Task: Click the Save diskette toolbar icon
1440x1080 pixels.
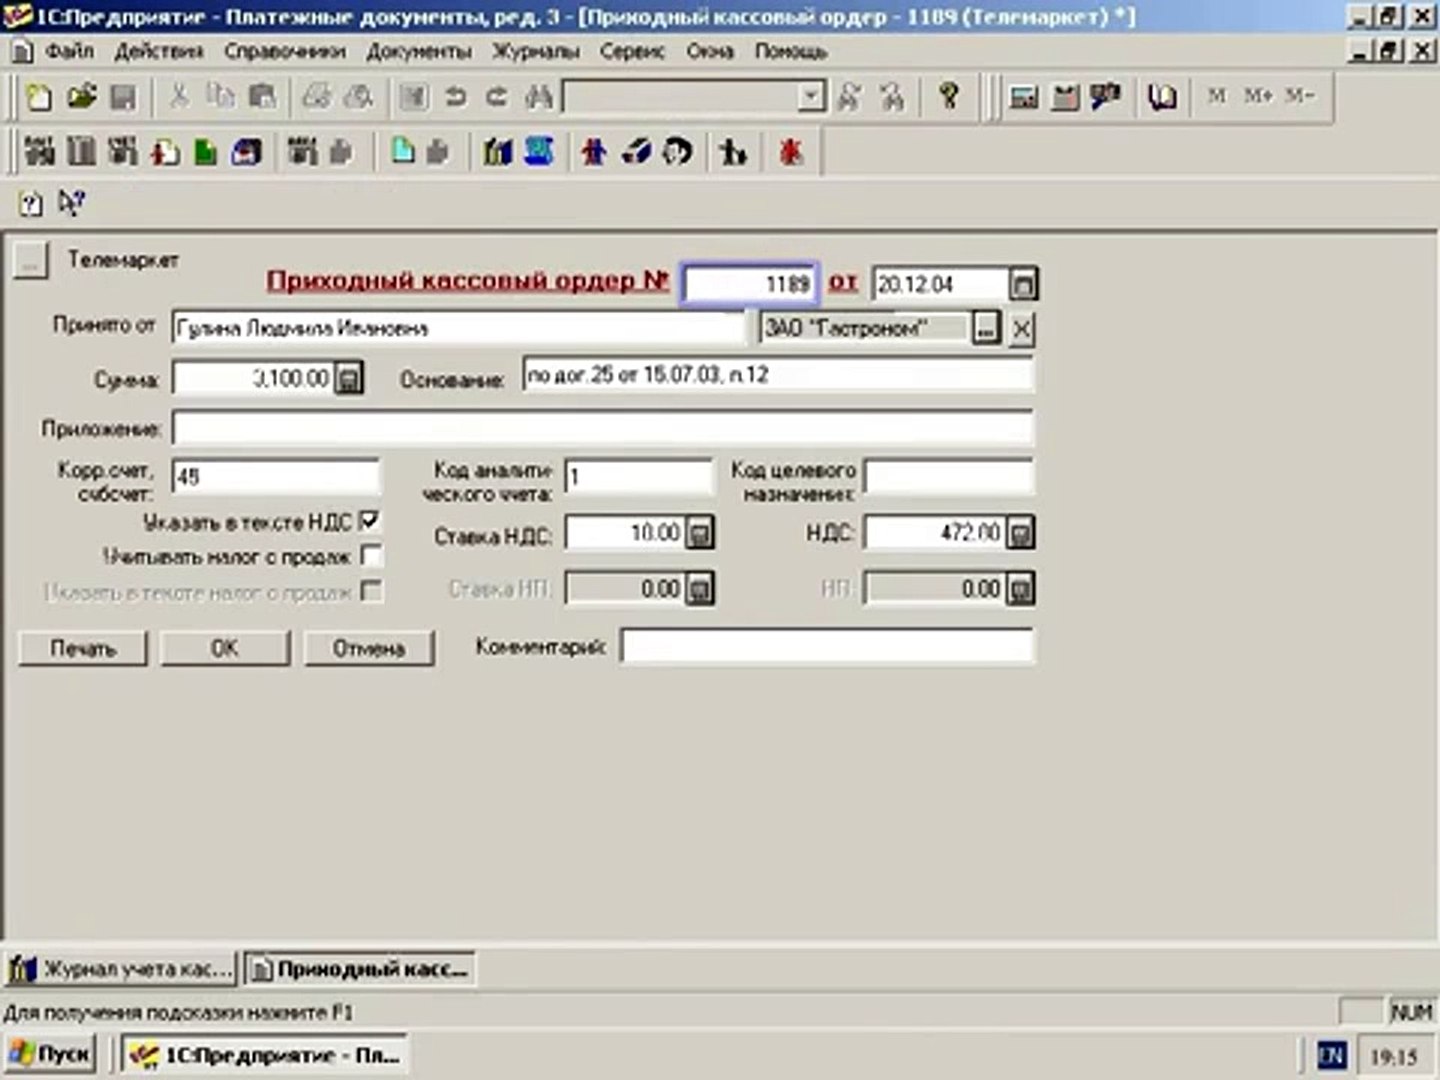Action: [123, 97]
